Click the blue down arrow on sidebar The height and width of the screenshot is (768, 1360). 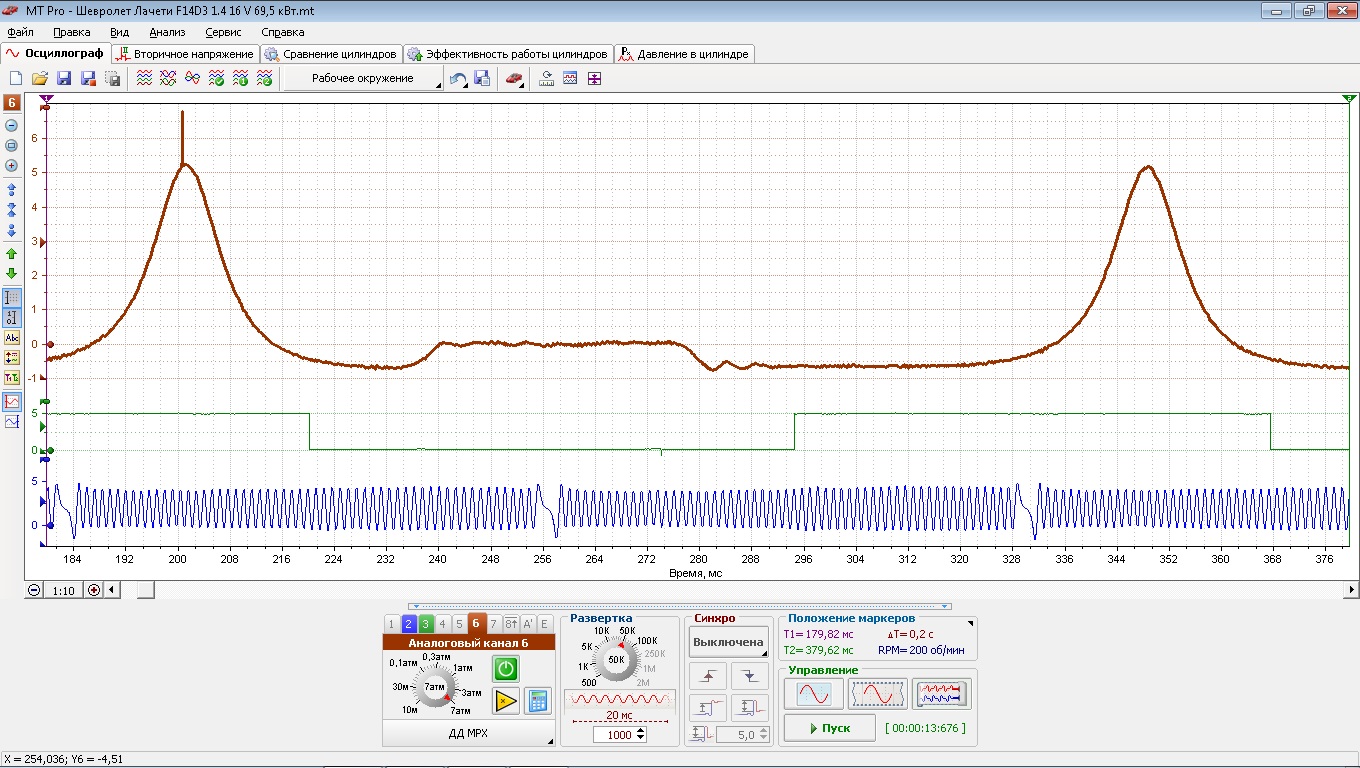pos(12,230)
